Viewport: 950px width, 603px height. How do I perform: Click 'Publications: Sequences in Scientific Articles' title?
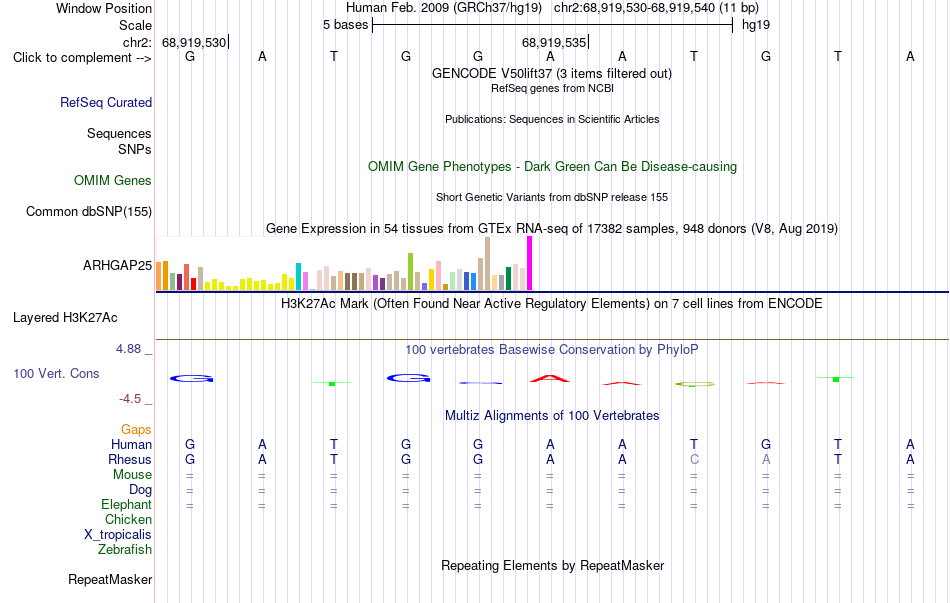552,119
